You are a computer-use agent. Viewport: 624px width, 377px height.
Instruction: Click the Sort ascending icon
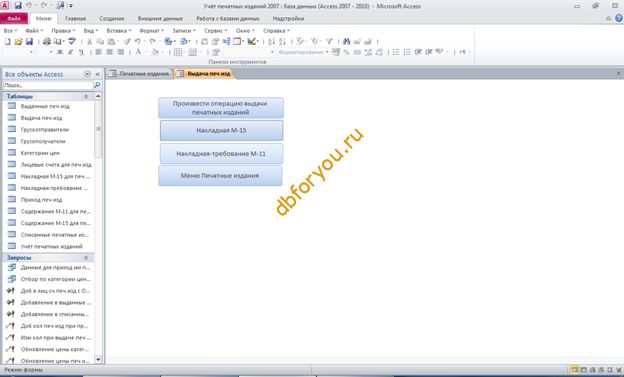point(271,41)
